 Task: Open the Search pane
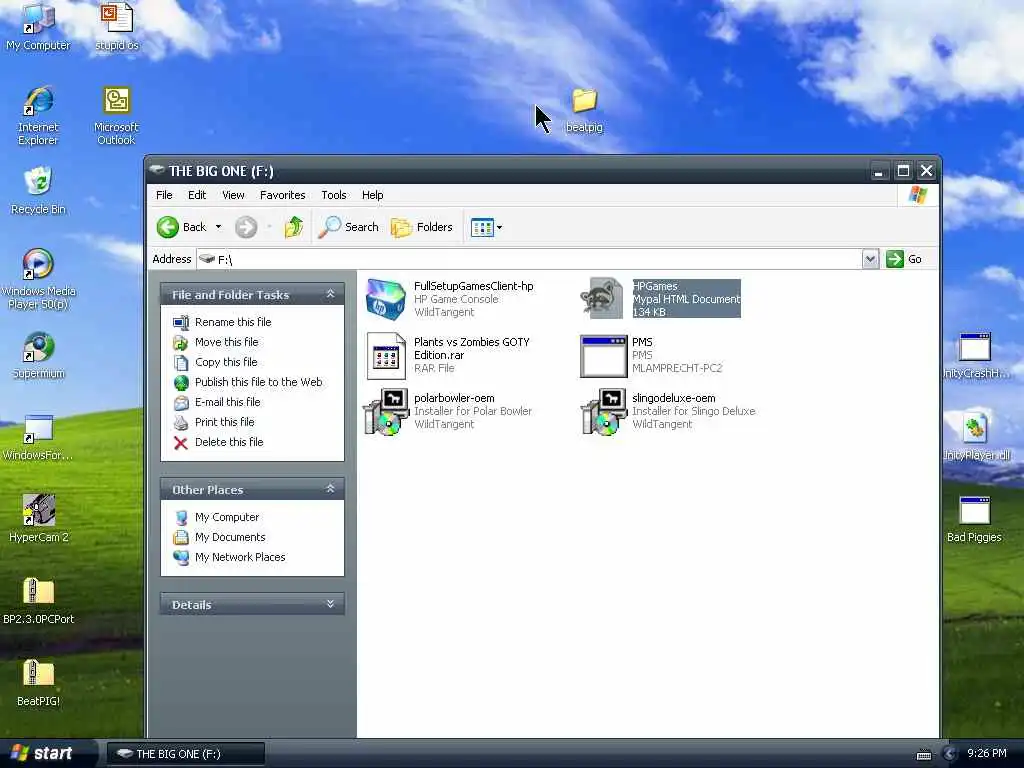pos(349,227)
